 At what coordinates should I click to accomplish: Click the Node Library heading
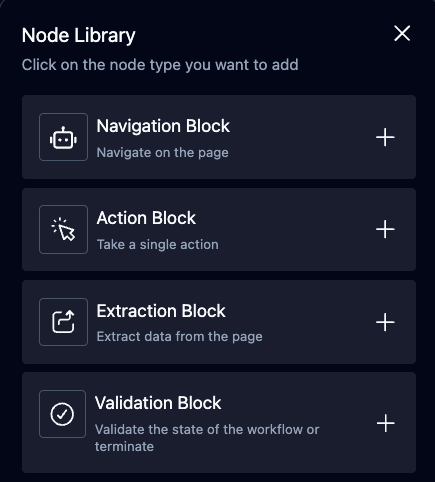(x=79, y=36)
